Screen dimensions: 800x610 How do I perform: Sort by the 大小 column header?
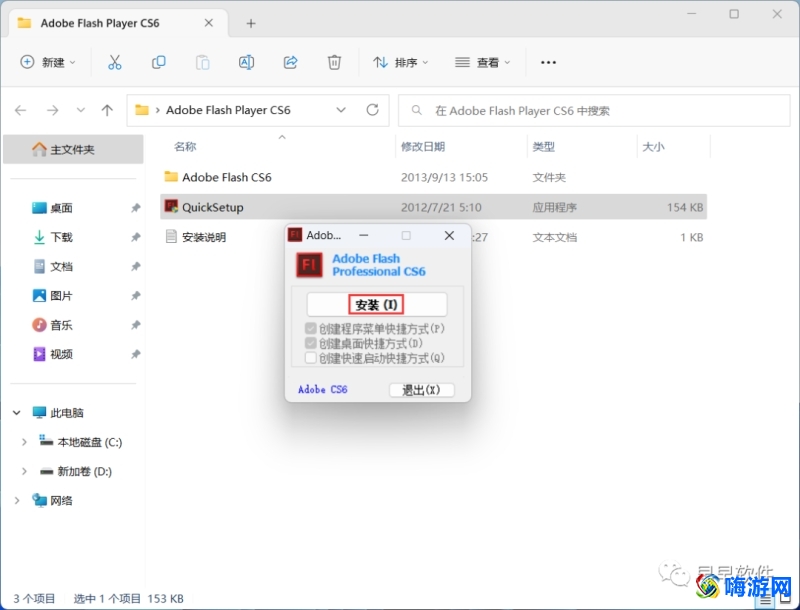(653, 147)
